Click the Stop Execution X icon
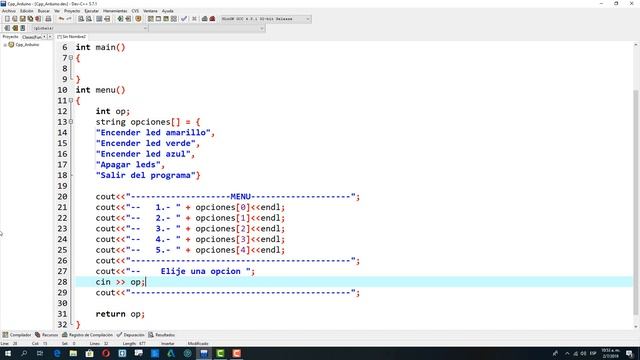Image resolution: width=640 pixels, height=360 pixels. 194,19
